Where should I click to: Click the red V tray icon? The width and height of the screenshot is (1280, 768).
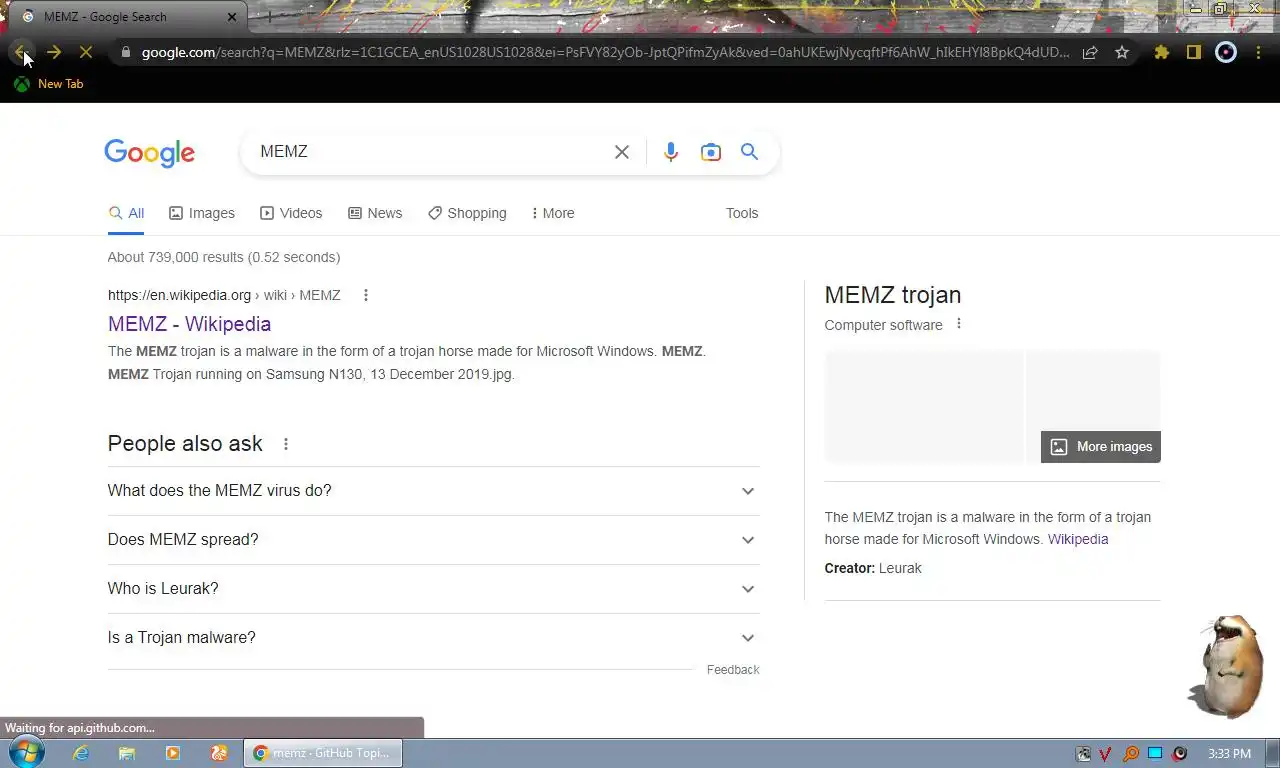point(1106,754)
